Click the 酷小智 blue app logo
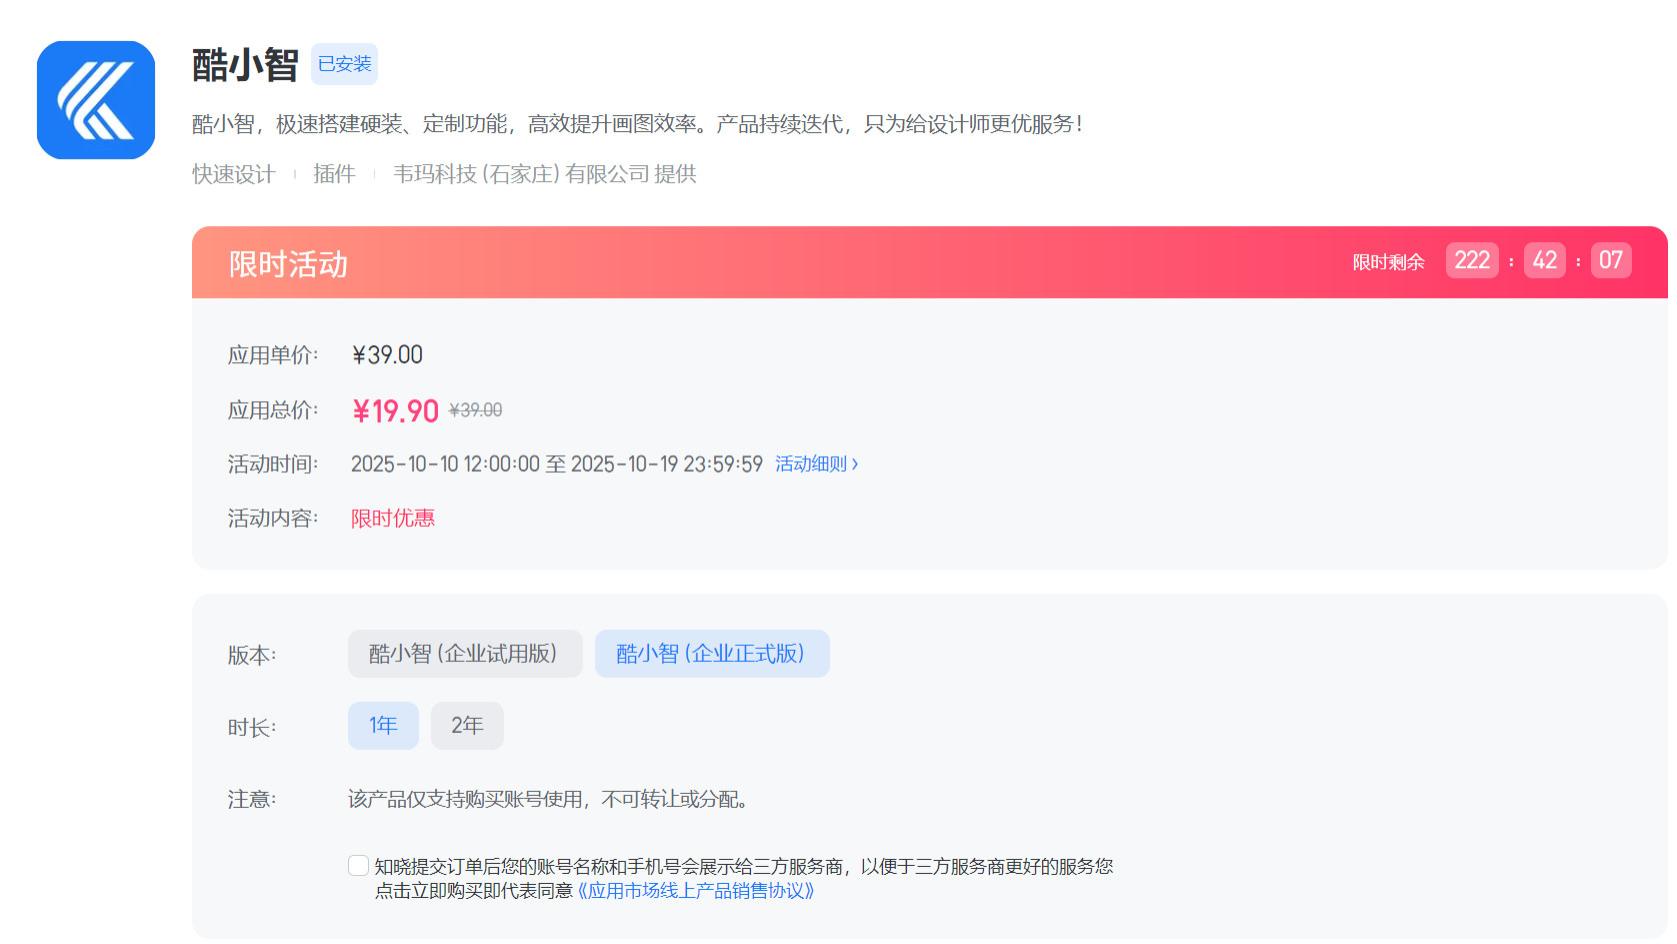Image resolution: width=1677 pixels, height=944 pixels. [96, 100]
